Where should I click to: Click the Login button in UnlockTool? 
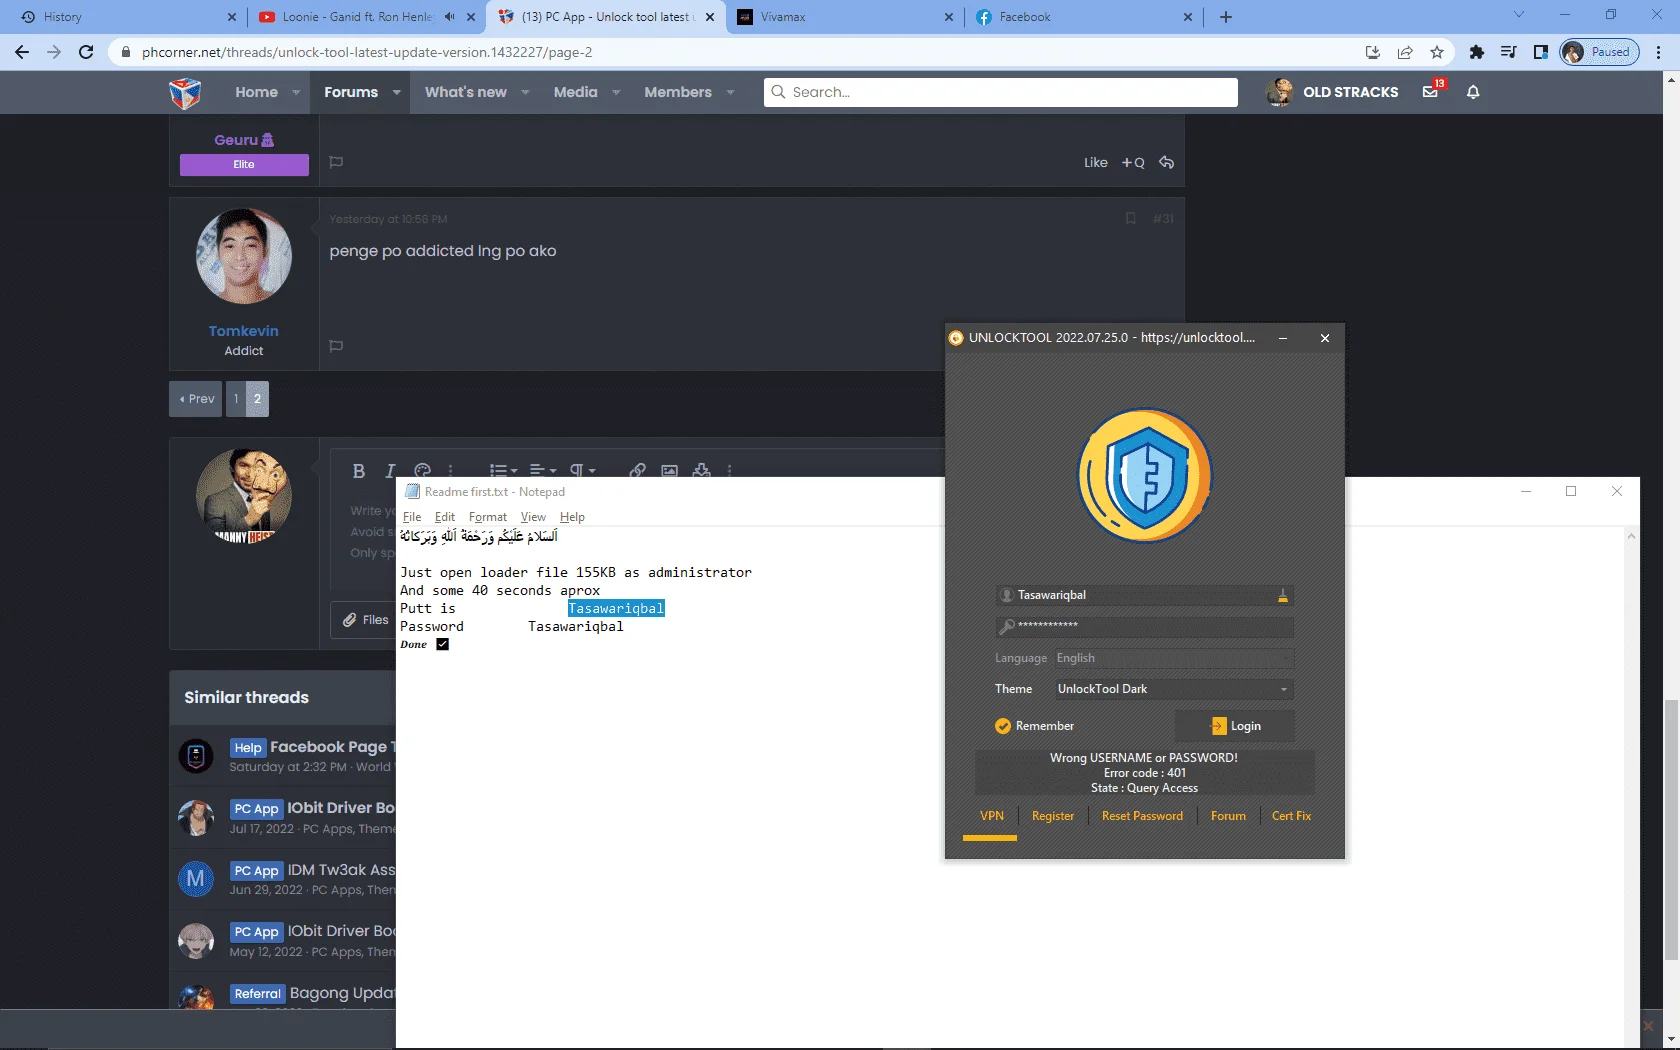pos(1235,726)
